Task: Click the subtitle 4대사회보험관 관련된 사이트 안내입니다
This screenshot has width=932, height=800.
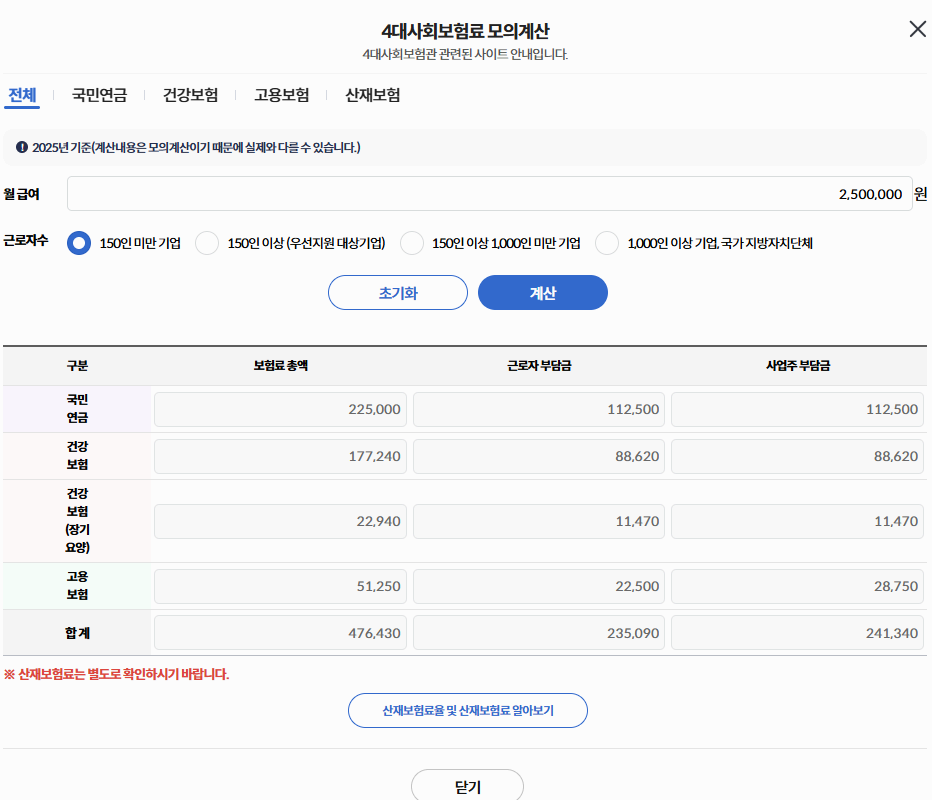Action: tap(465, 54)
